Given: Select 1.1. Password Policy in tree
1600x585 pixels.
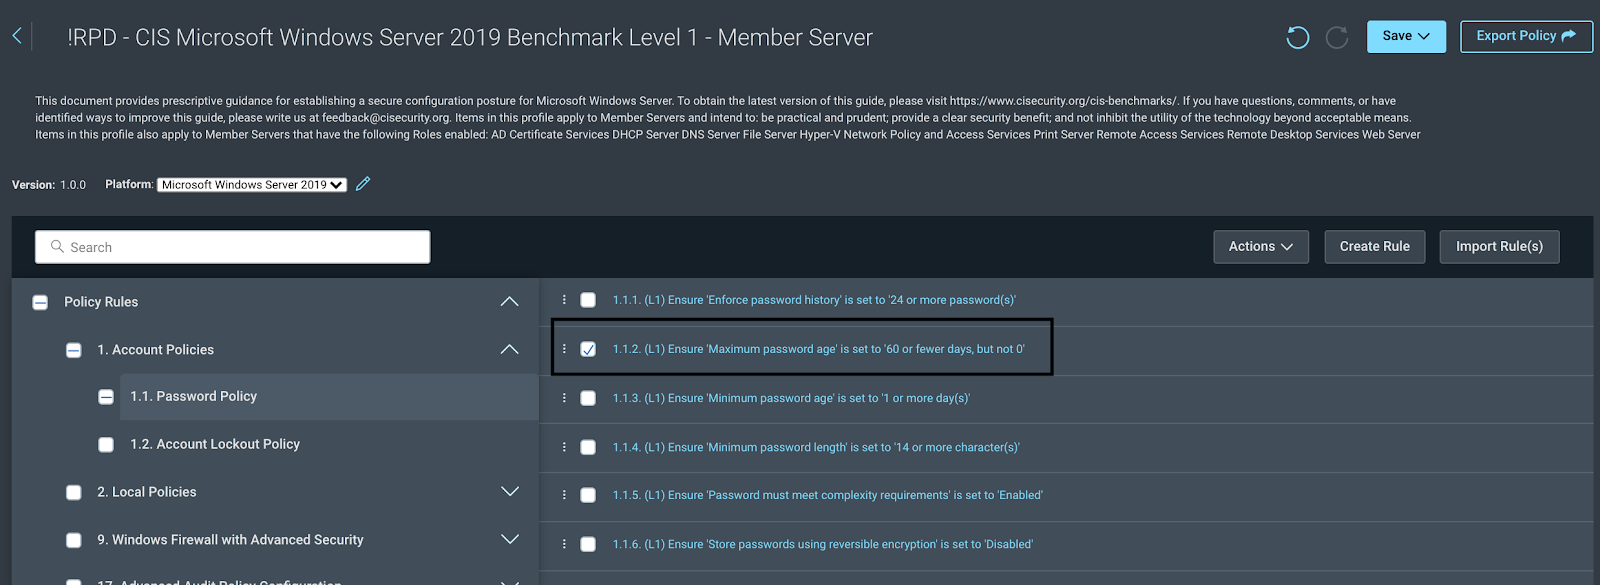Looking at the screenshot, I should pyautogui.click(x=193, y=397).
